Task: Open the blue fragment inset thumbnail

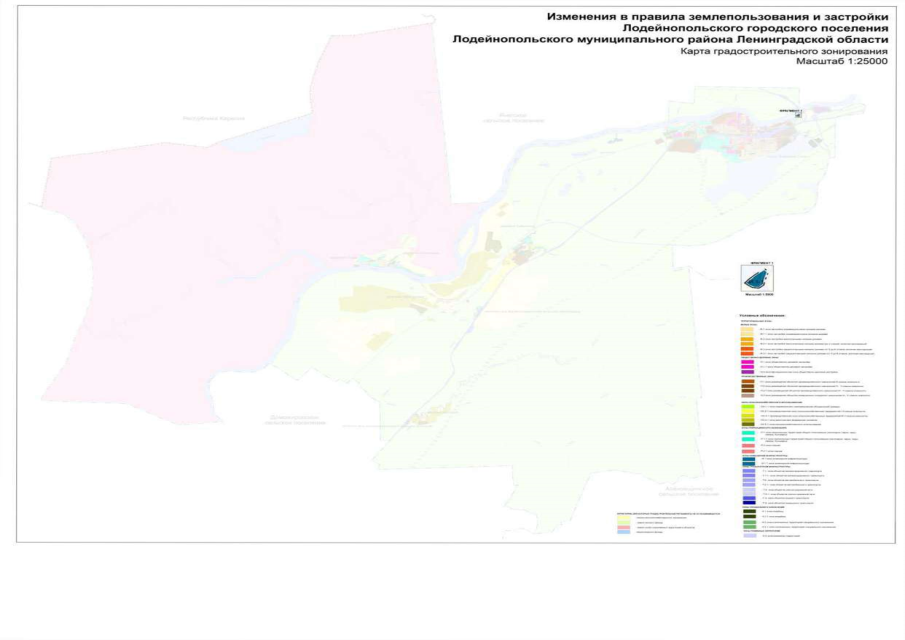Action: click(755, 278)
